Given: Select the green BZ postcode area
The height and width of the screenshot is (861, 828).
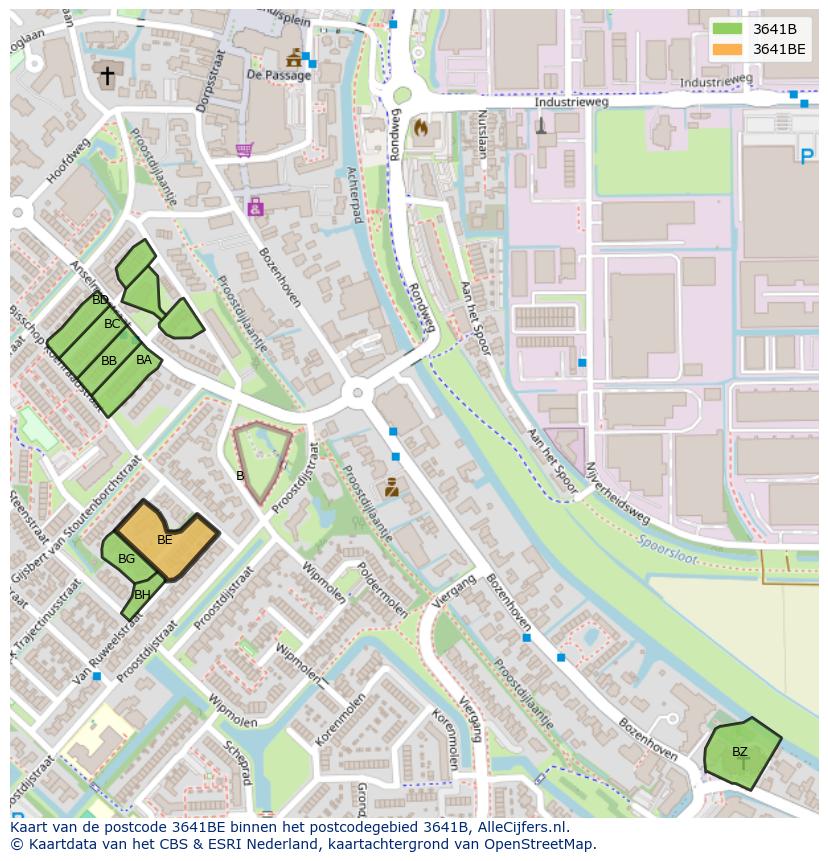Looking at the screenshot, I should (741, 752).
